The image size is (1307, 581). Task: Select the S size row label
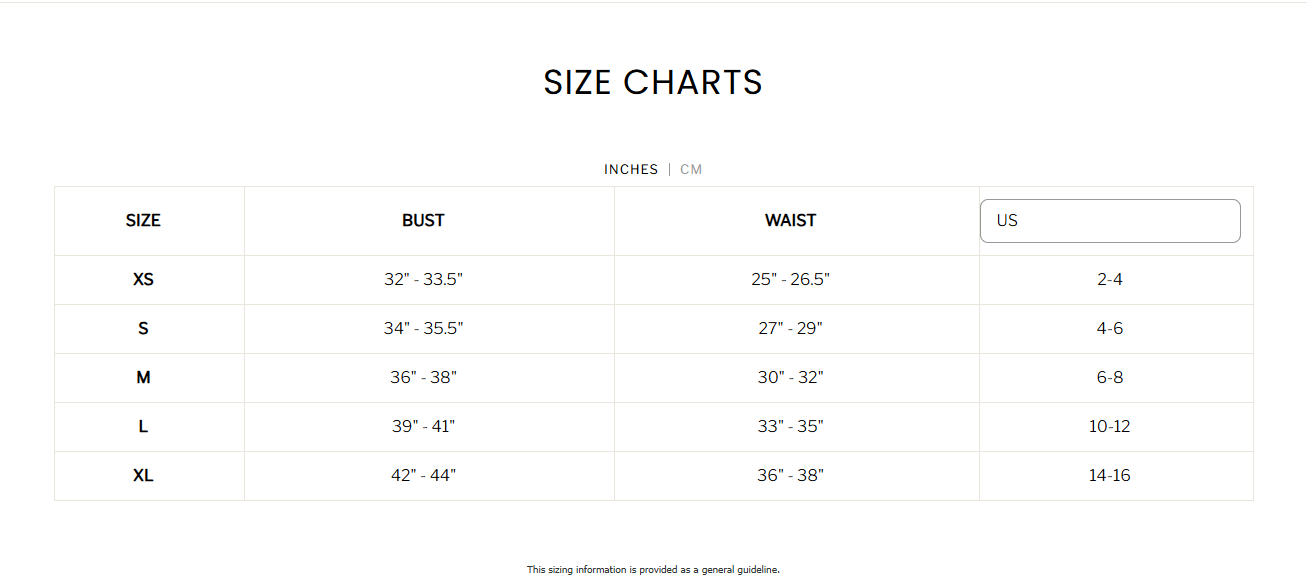[143, 328]
